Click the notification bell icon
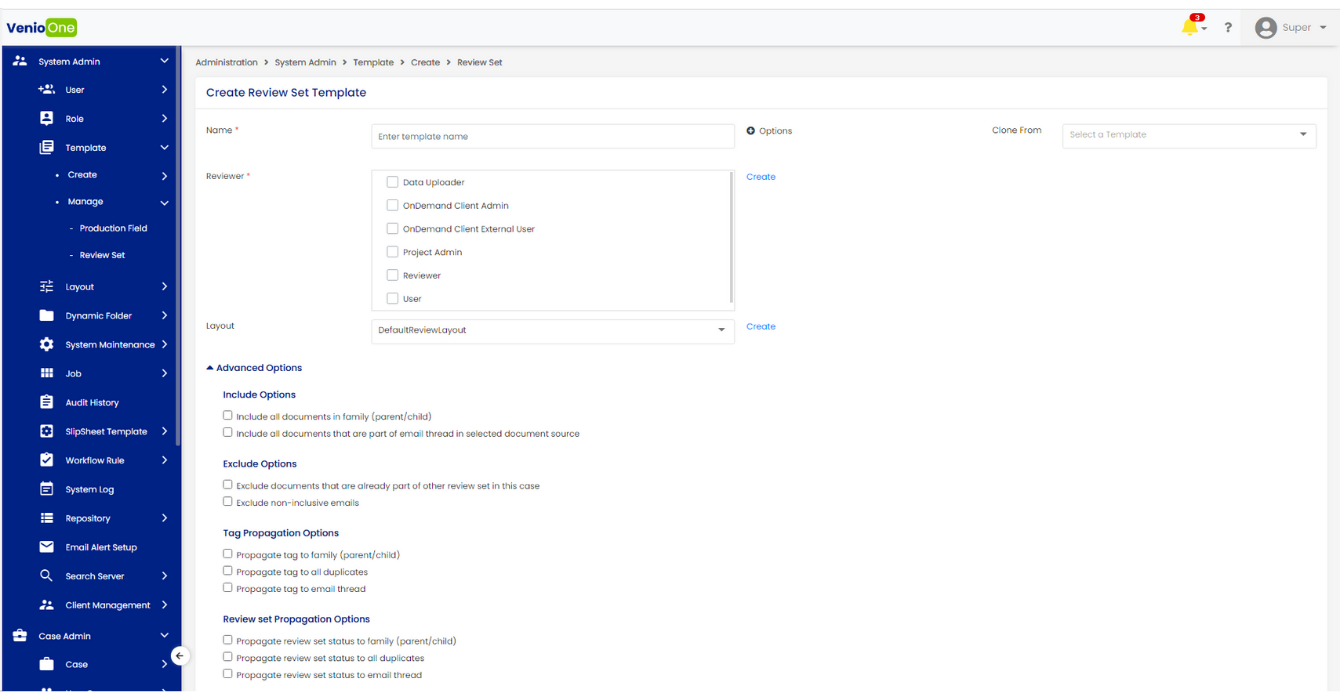This screenshot has height=699, width=1340. pos(1189,27)
